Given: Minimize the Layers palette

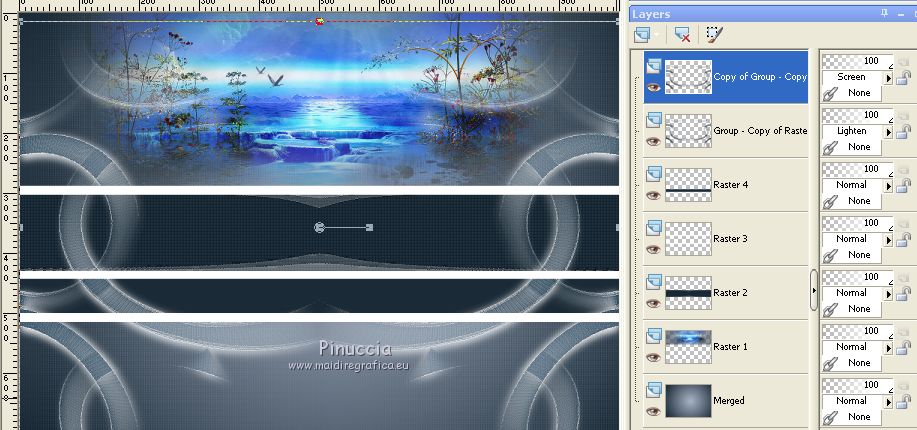Looking at the screenshot, I should [x=902, y=13].
